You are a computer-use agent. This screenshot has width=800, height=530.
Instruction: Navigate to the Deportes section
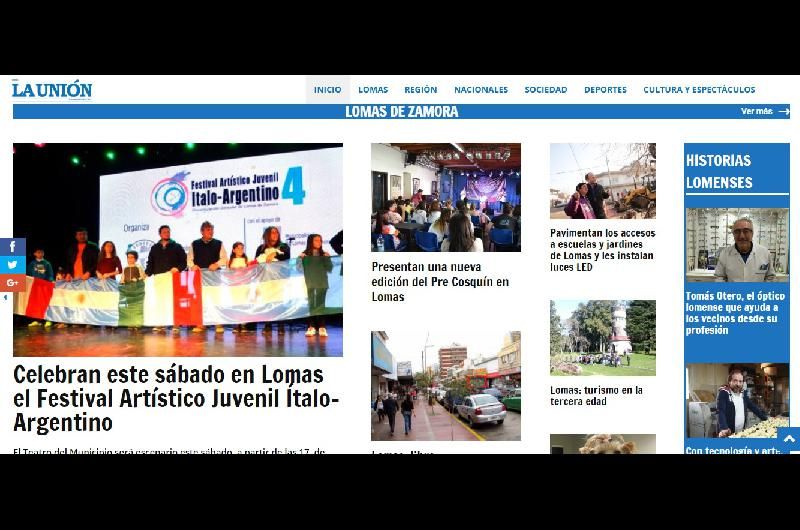click(x=605, y=90)
